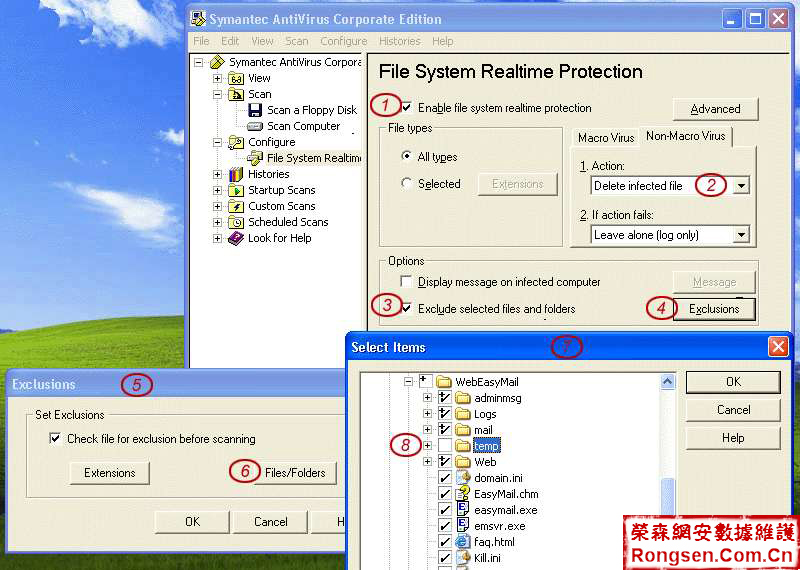The width and height of the screenshot is (800, 570).
Task: Toggle Enable file system realtime protection checkbox
Action: [x=407, y=108]
